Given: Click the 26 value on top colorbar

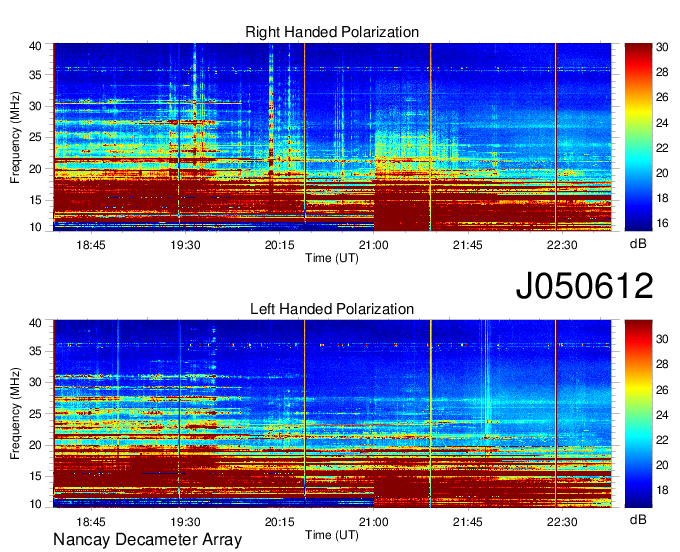Looking at the screenshot, I should pos(662,97).
